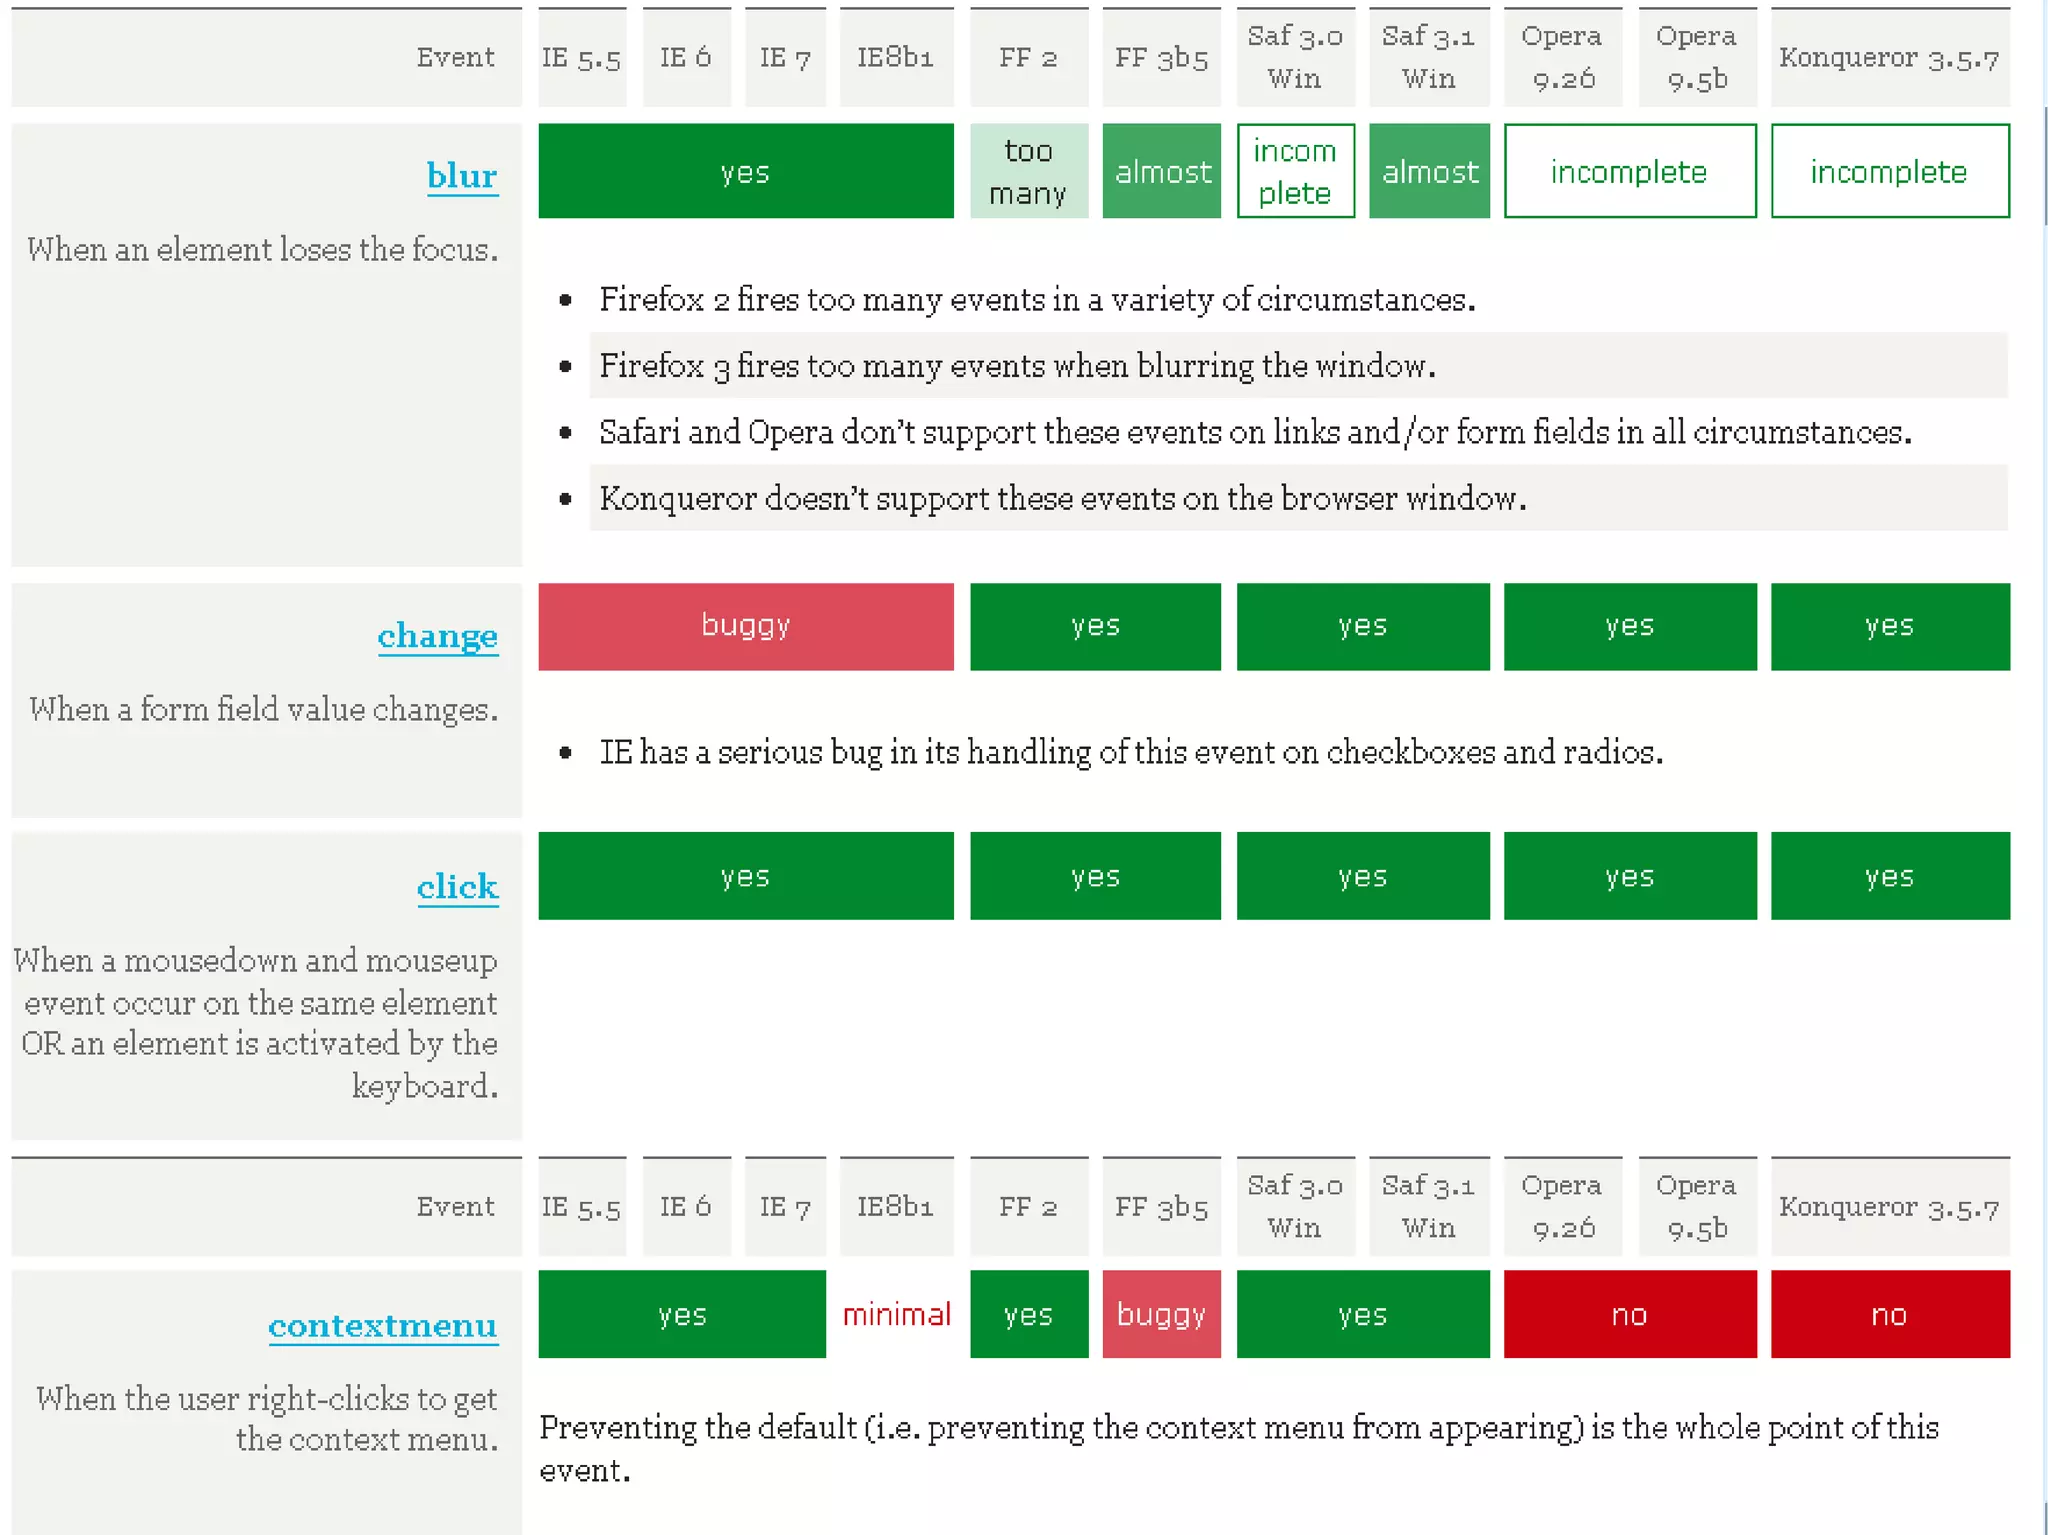Click the second FF 2 column header
Viewport: 2048px width, 1535px height.
[1028, 1207]
